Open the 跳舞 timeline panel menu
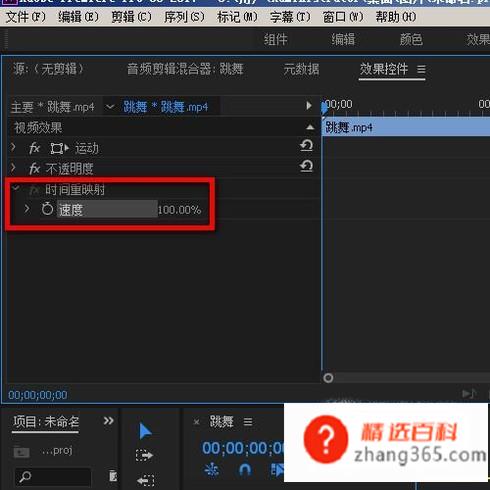 click(x=248, y=422)
